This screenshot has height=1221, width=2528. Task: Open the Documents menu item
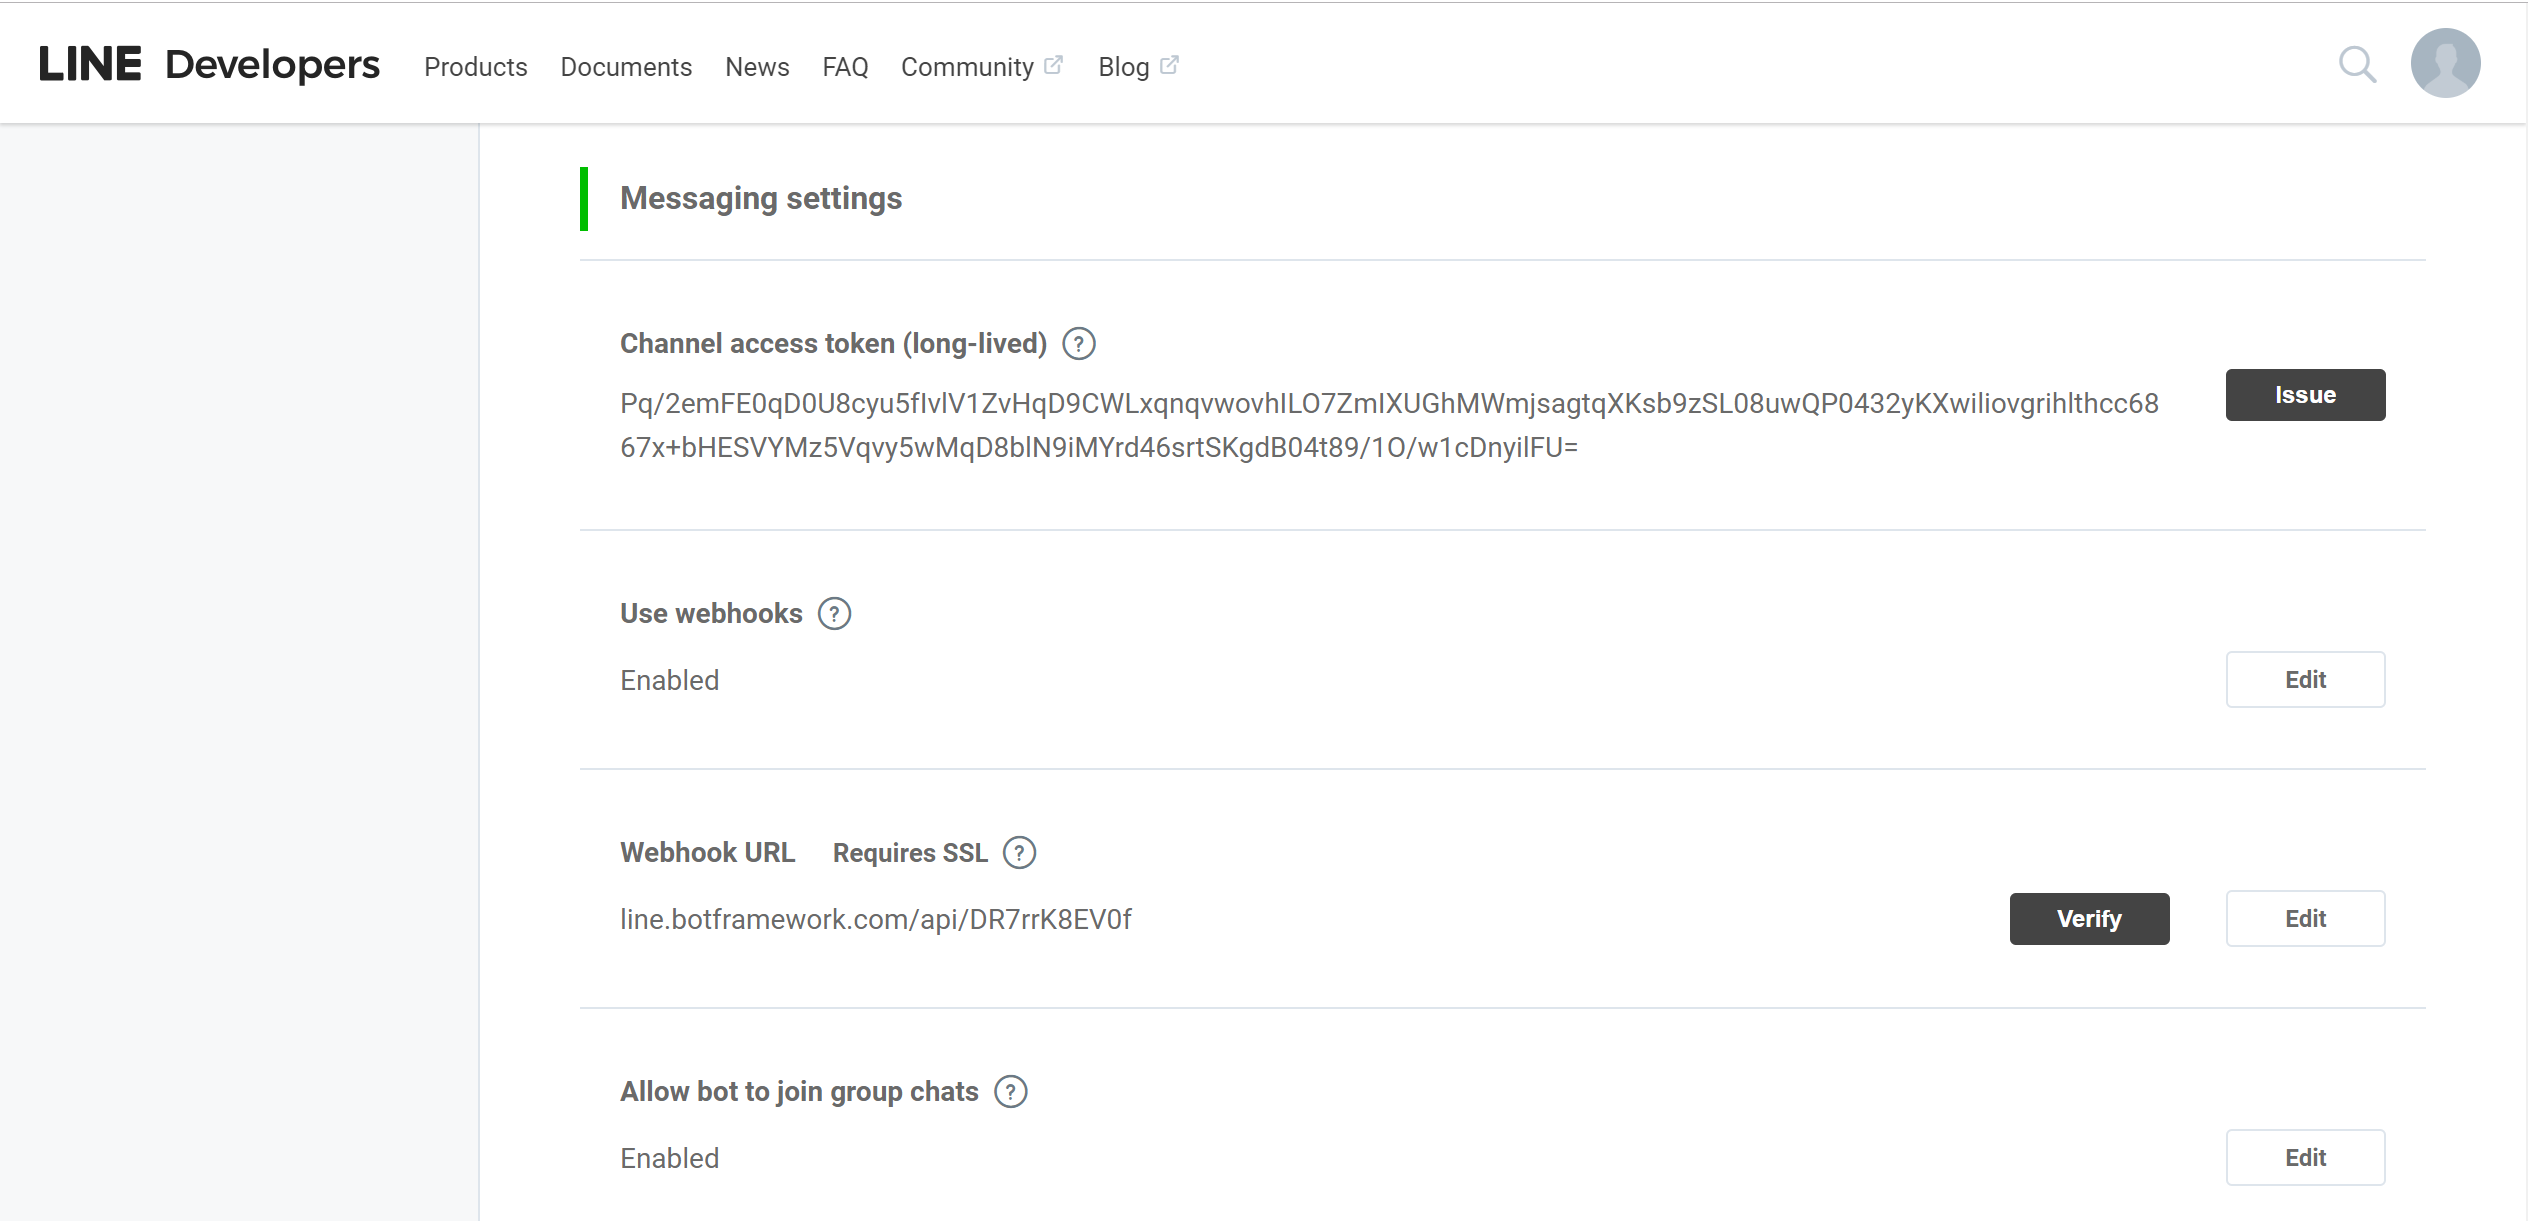(x=626, y=66)
